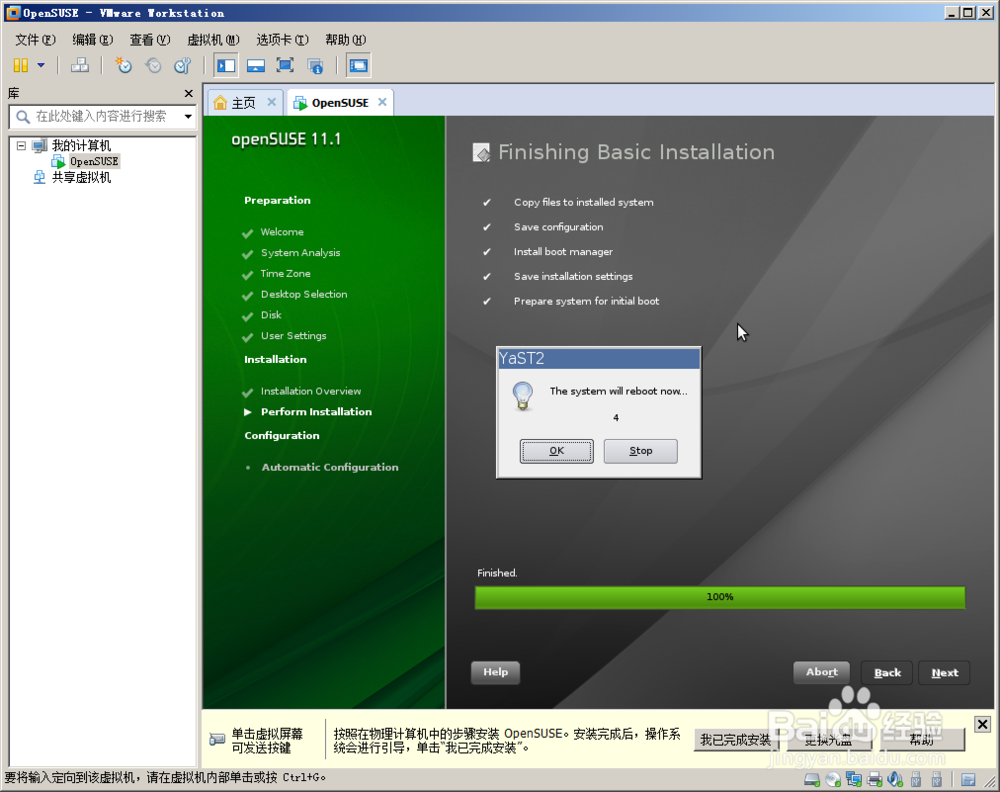Click the lightbulb icon in YaST2 dialog
The width and height of the screenshot is (1000, 792).
[523, 396]
